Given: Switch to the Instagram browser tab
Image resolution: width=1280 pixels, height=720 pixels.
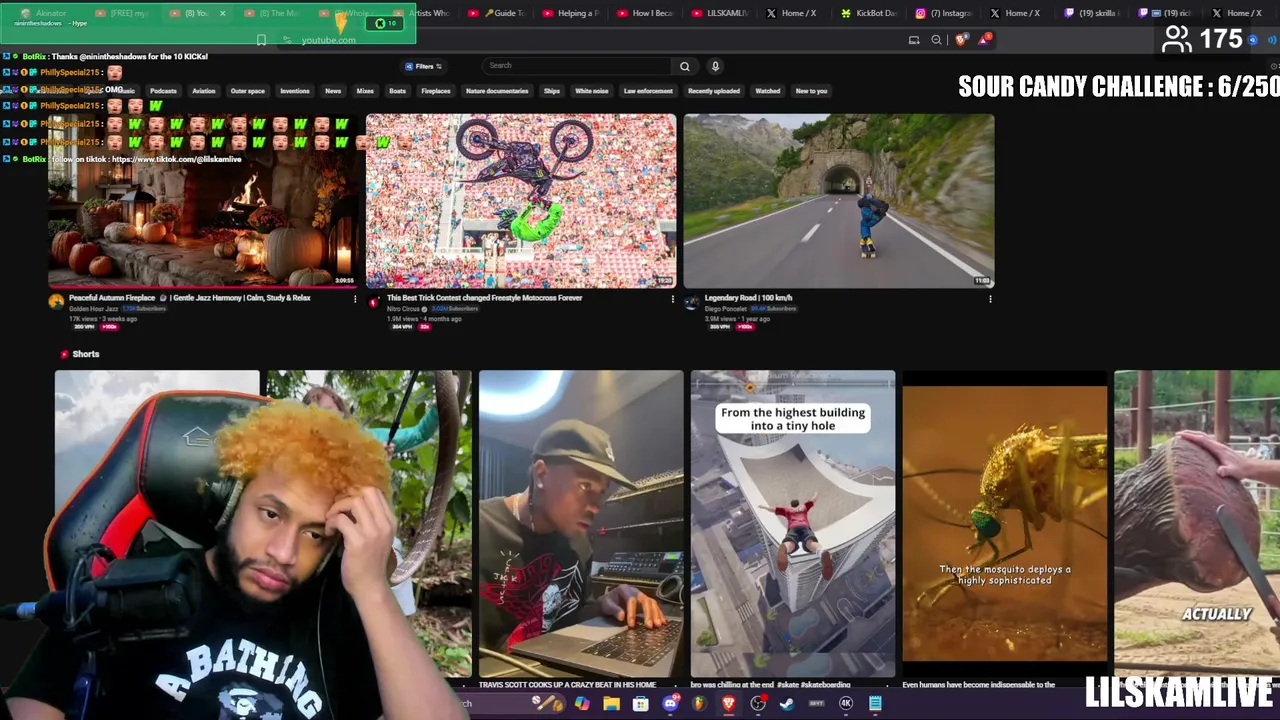Looking at the screenshot, I should (944, 13).
